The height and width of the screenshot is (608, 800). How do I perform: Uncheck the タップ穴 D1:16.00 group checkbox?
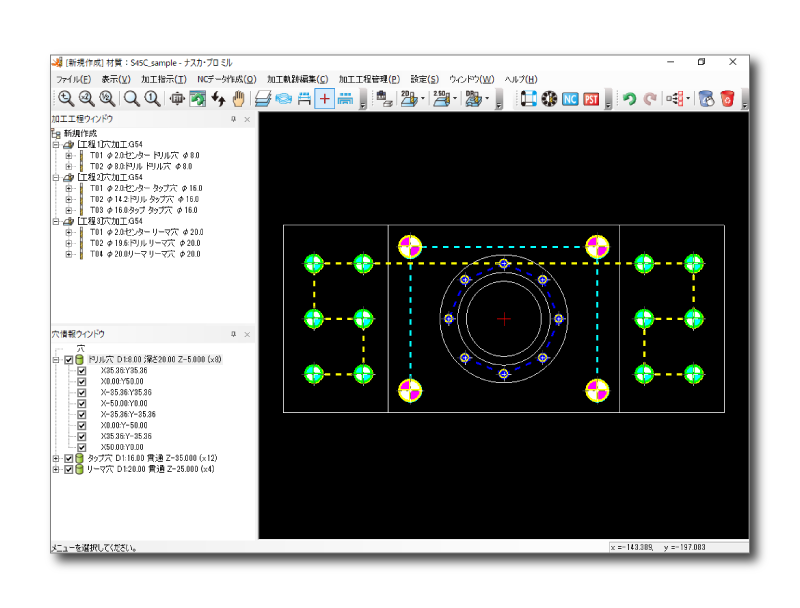(x=69, y=459)
